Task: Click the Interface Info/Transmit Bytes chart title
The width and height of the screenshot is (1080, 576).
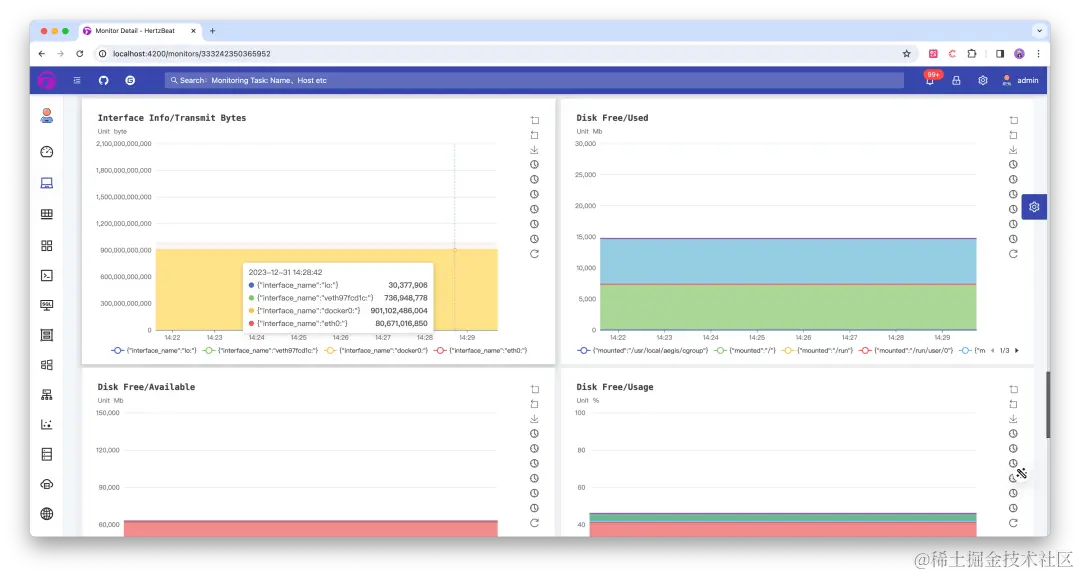Action: (x=172, y=118)
